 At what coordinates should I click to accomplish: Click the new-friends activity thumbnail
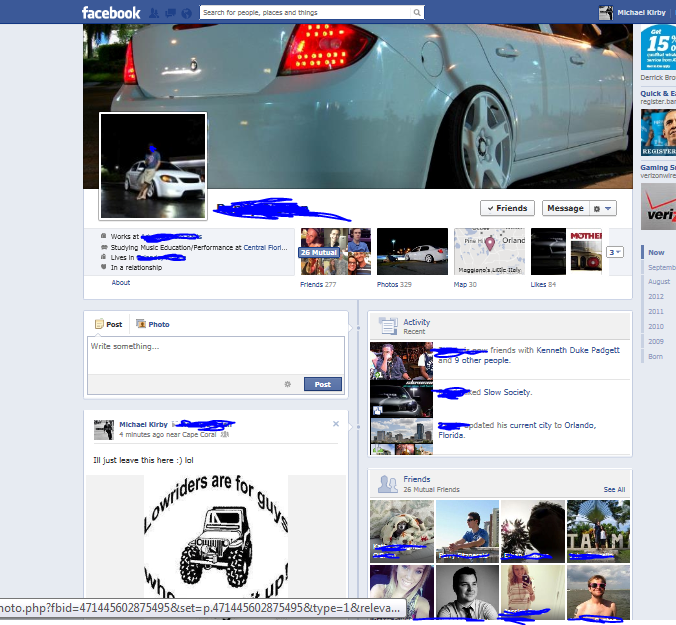401,361
